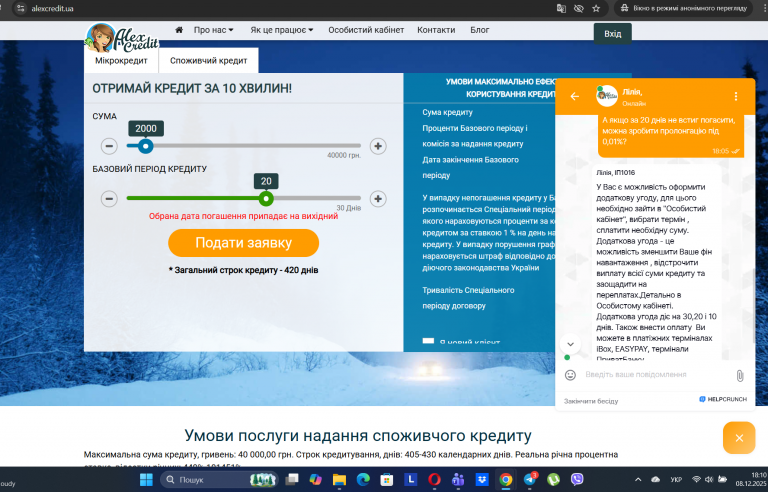Click the amount slider handle at 2000
Viewport: 768px width, 492px height.
point(145,146)
